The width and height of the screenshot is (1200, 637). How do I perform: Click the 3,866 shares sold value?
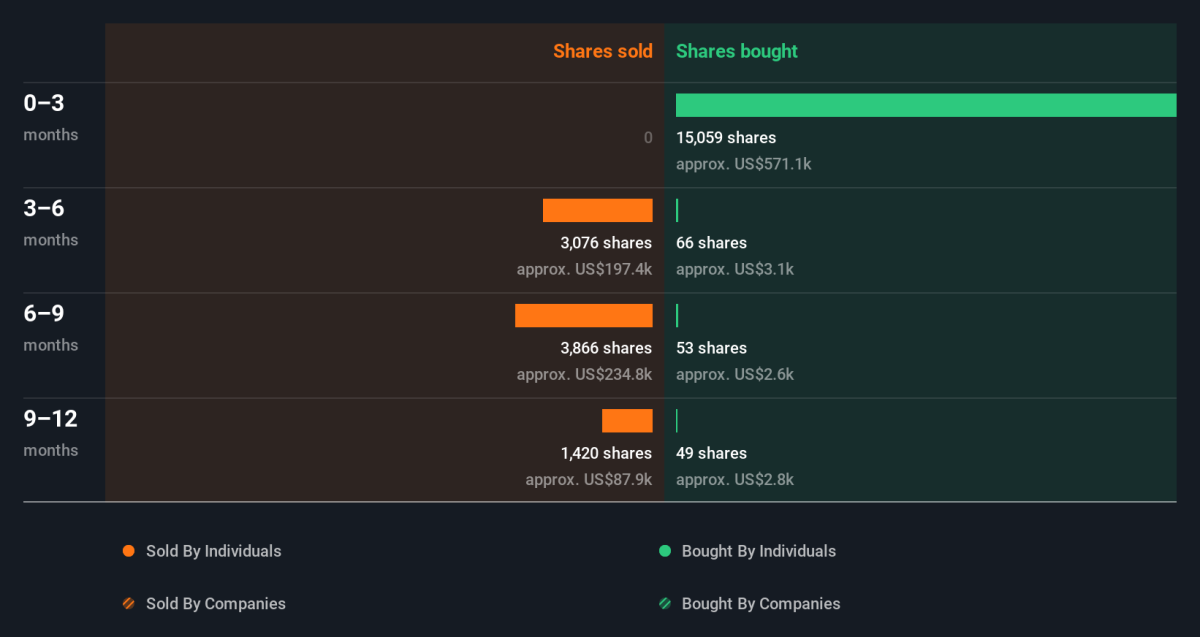click(x=605, y=348)
